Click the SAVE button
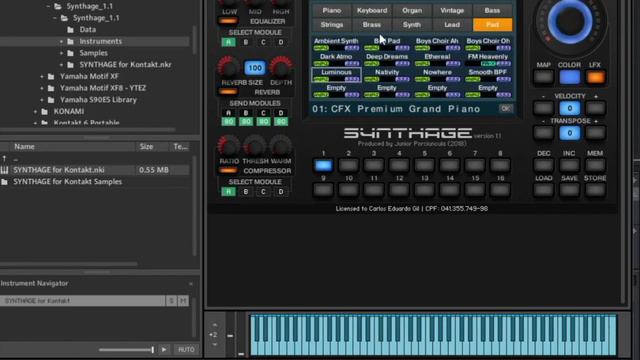 (x=569, y=190)
